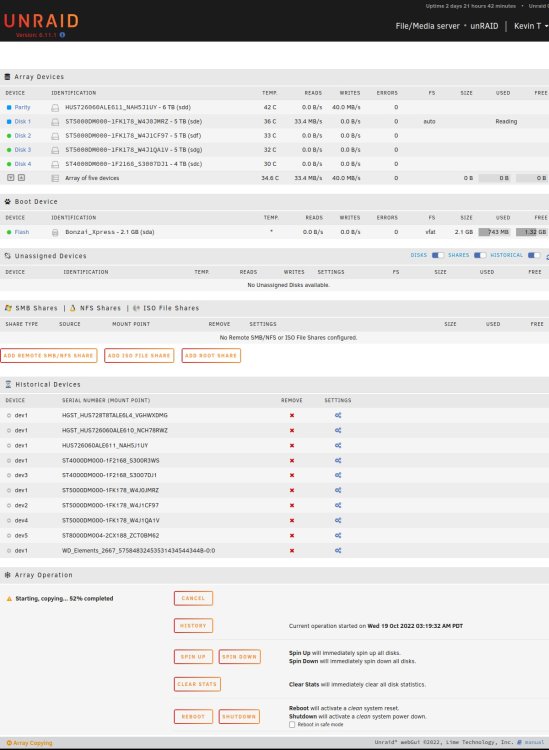Click the Add Remote SMB/NFS Share button
Screen dimensions: 549x750
49,355
